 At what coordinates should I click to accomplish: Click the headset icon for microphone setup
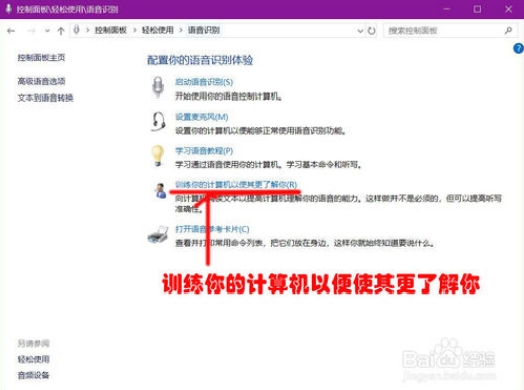(158, 122)
